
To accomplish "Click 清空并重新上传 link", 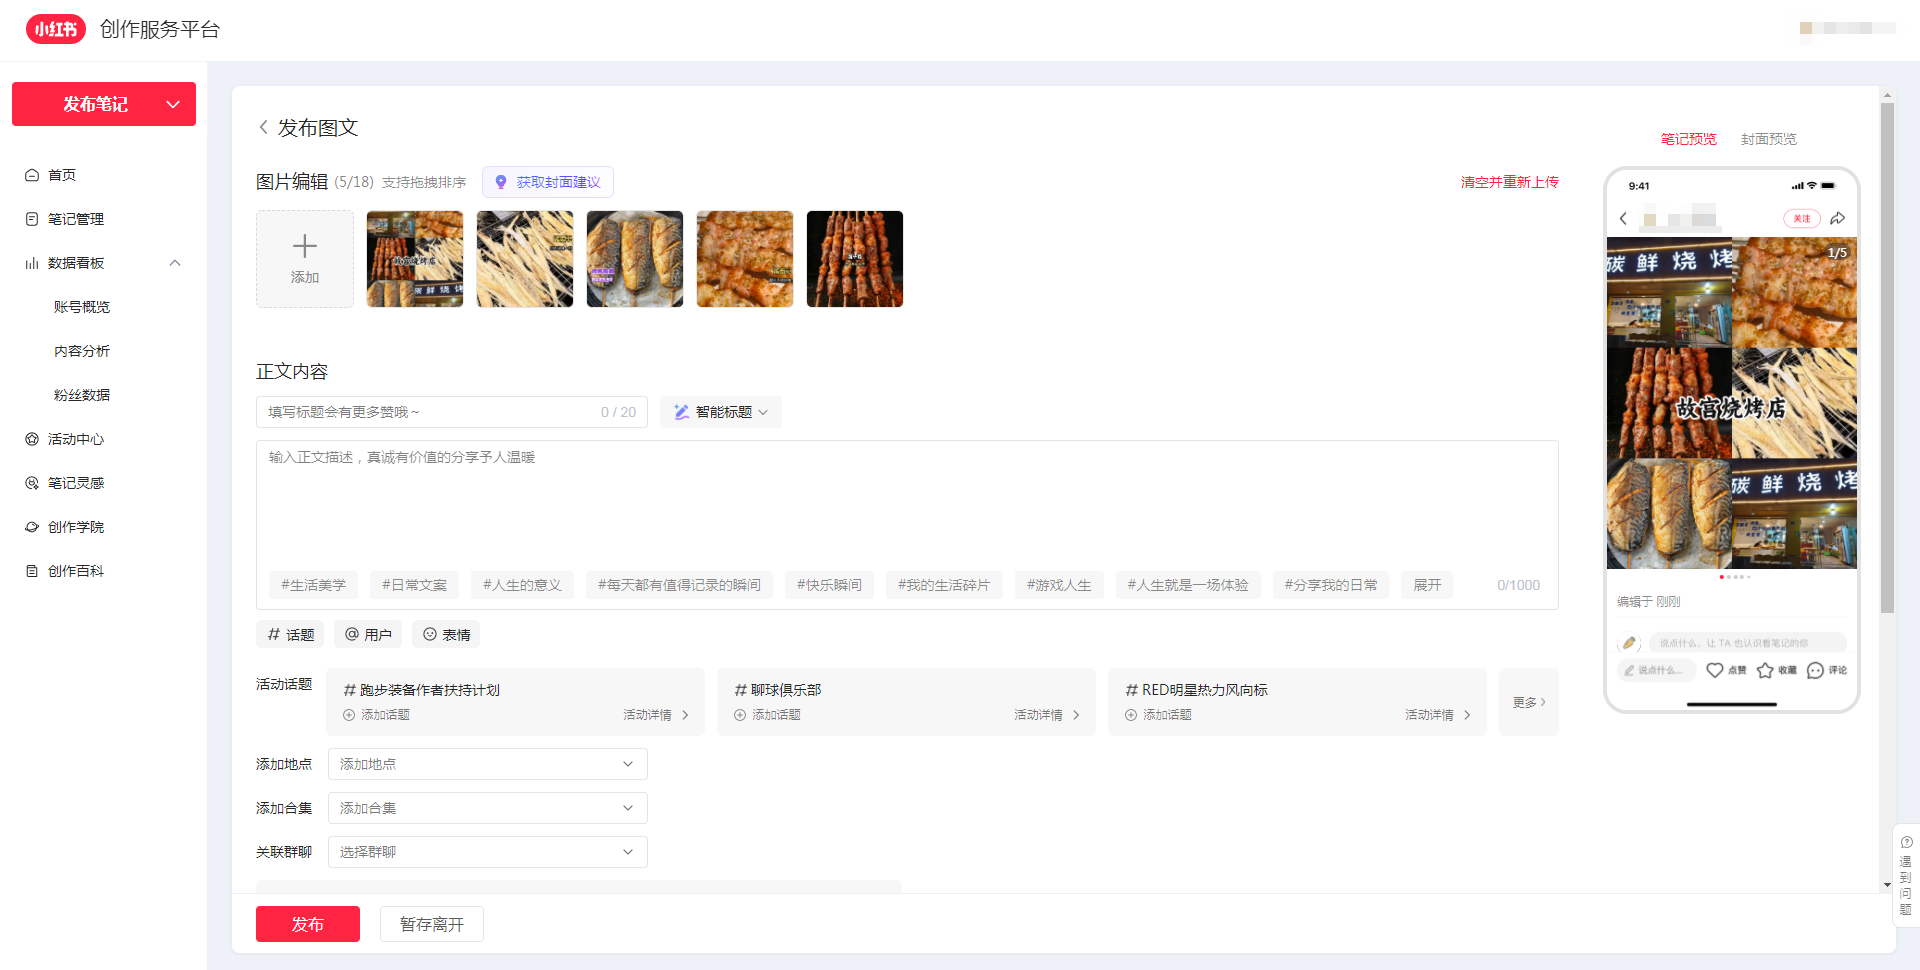I will (1509, 182).
